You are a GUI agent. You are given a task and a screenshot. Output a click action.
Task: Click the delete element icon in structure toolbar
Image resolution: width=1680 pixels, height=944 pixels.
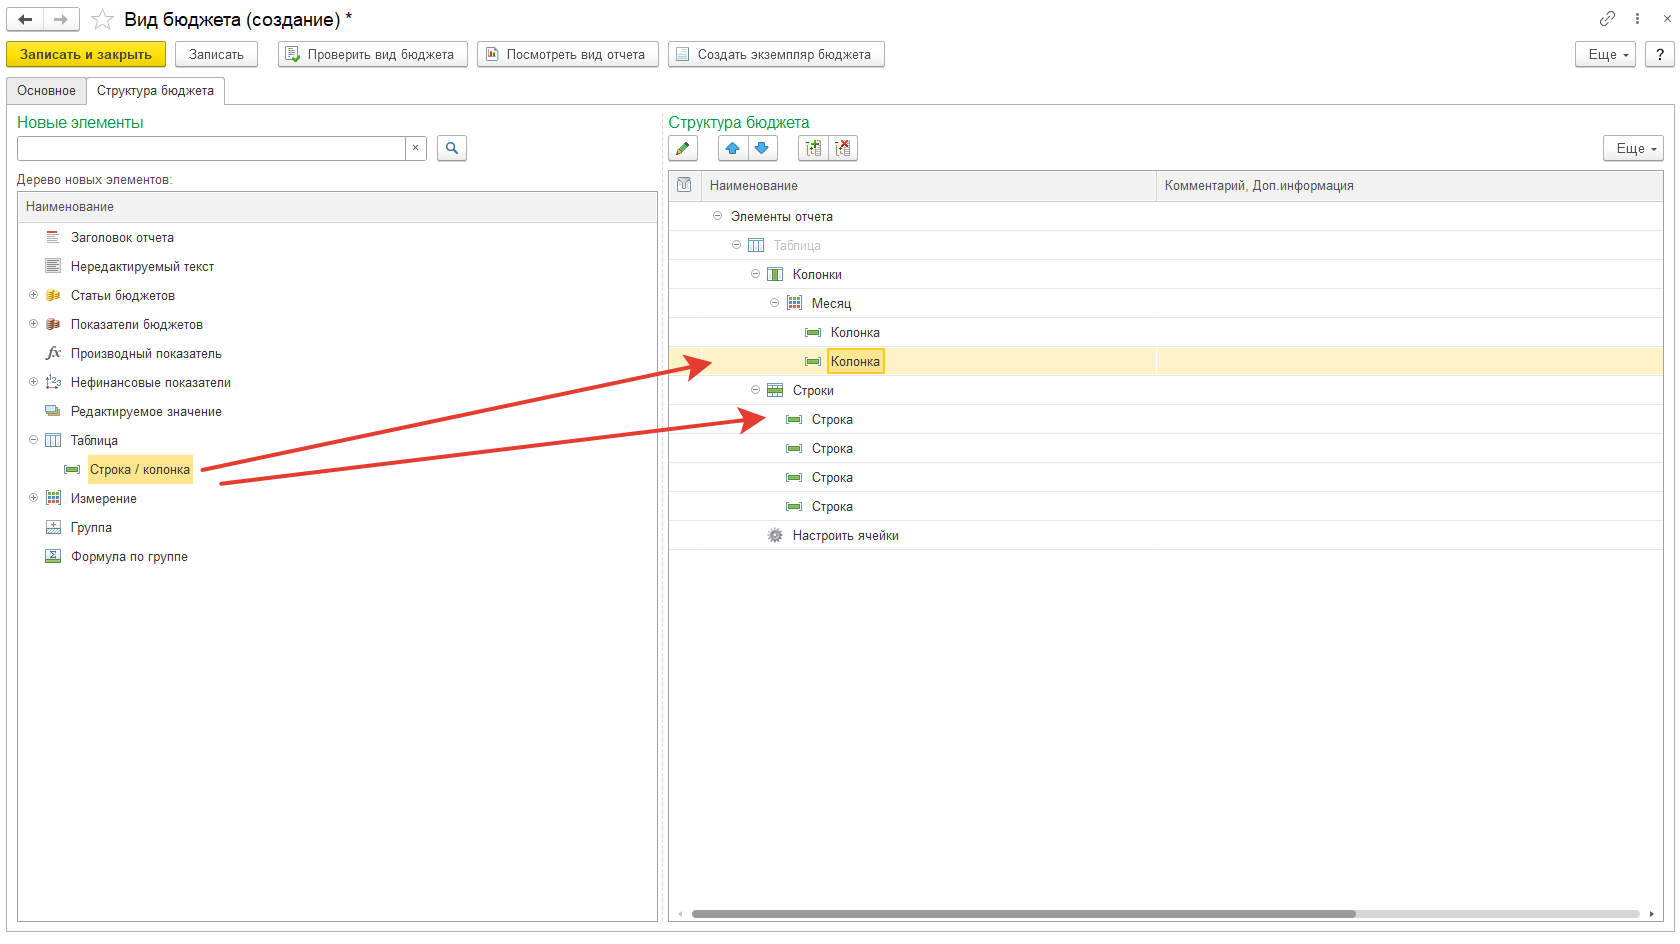click(x=843, y=149)
